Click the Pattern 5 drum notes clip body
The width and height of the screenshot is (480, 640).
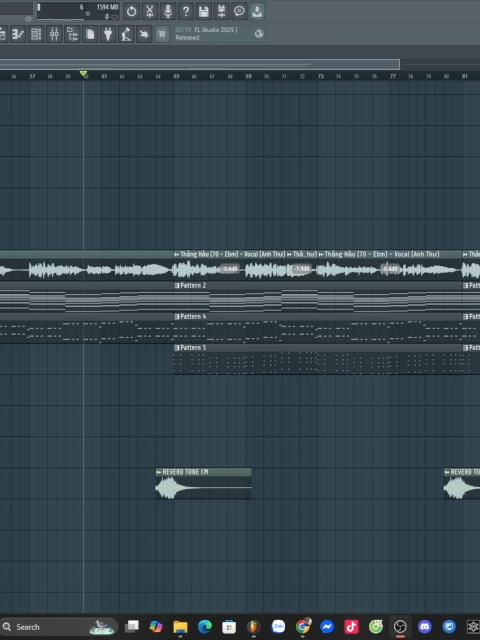click(x=318, y=363)
